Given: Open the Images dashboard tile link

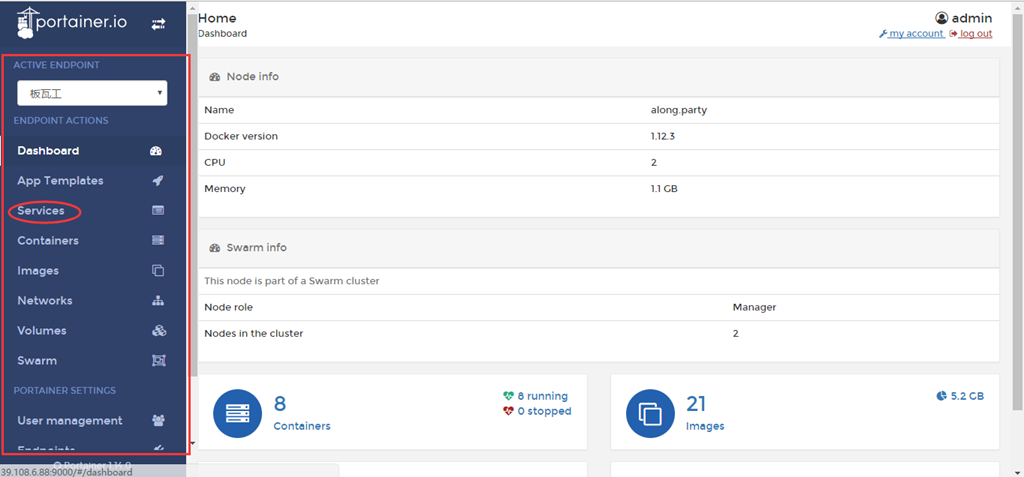Looking at the screenshot, I should click(x=705, y=426).
